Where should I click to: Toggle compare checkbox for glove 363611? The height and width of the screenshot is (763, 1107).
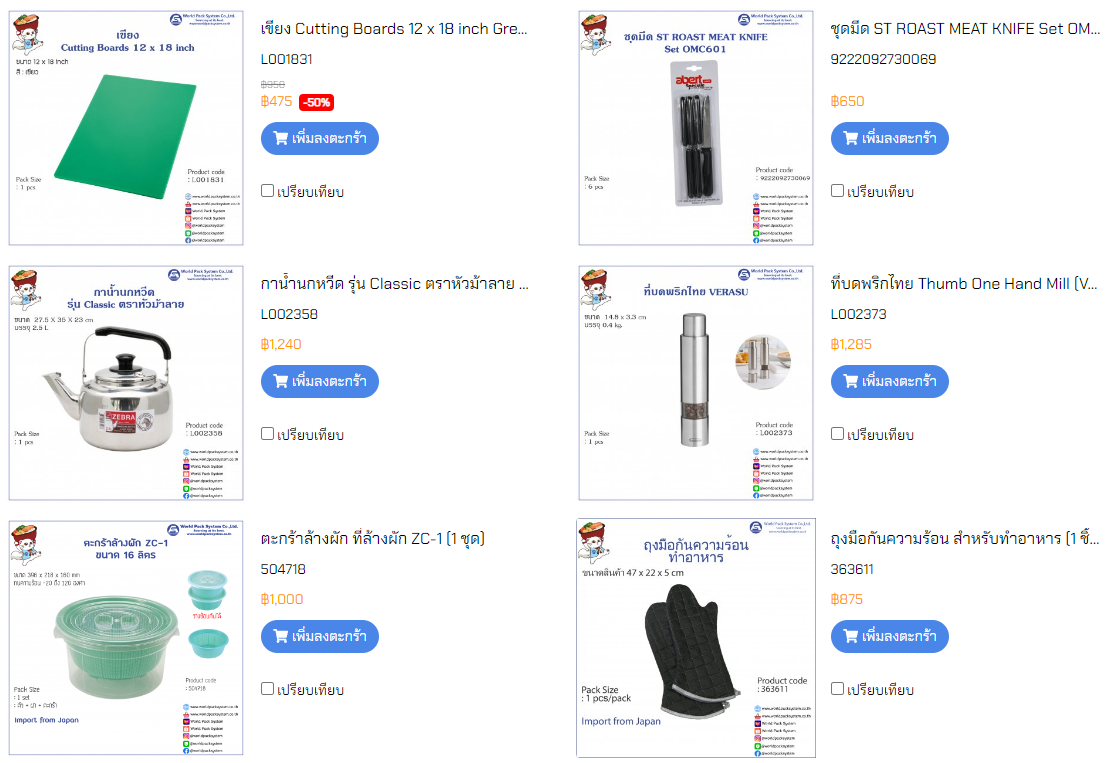[837, 688]
